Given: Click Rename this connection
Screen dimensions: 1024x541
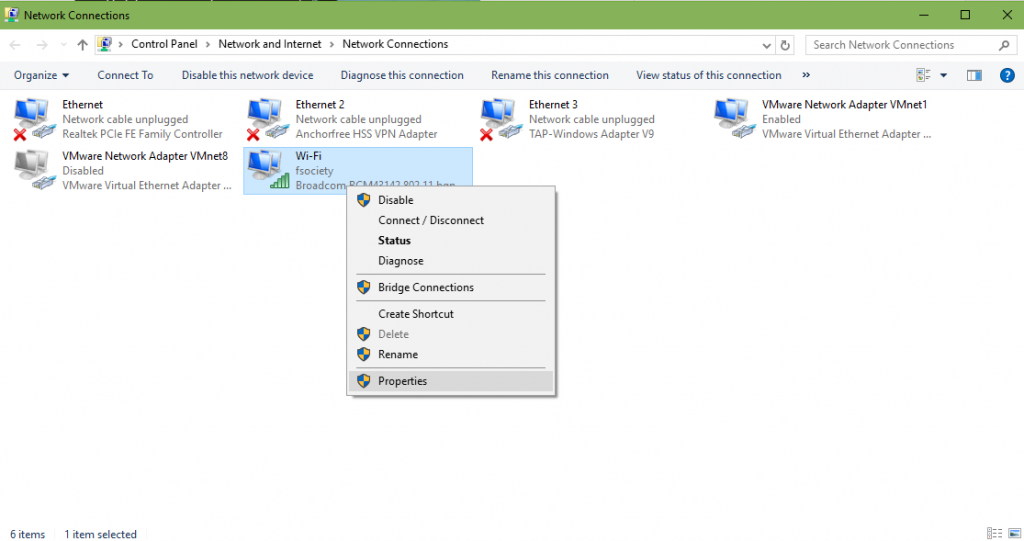Looking at the screenshot, I should coord(550,75).
